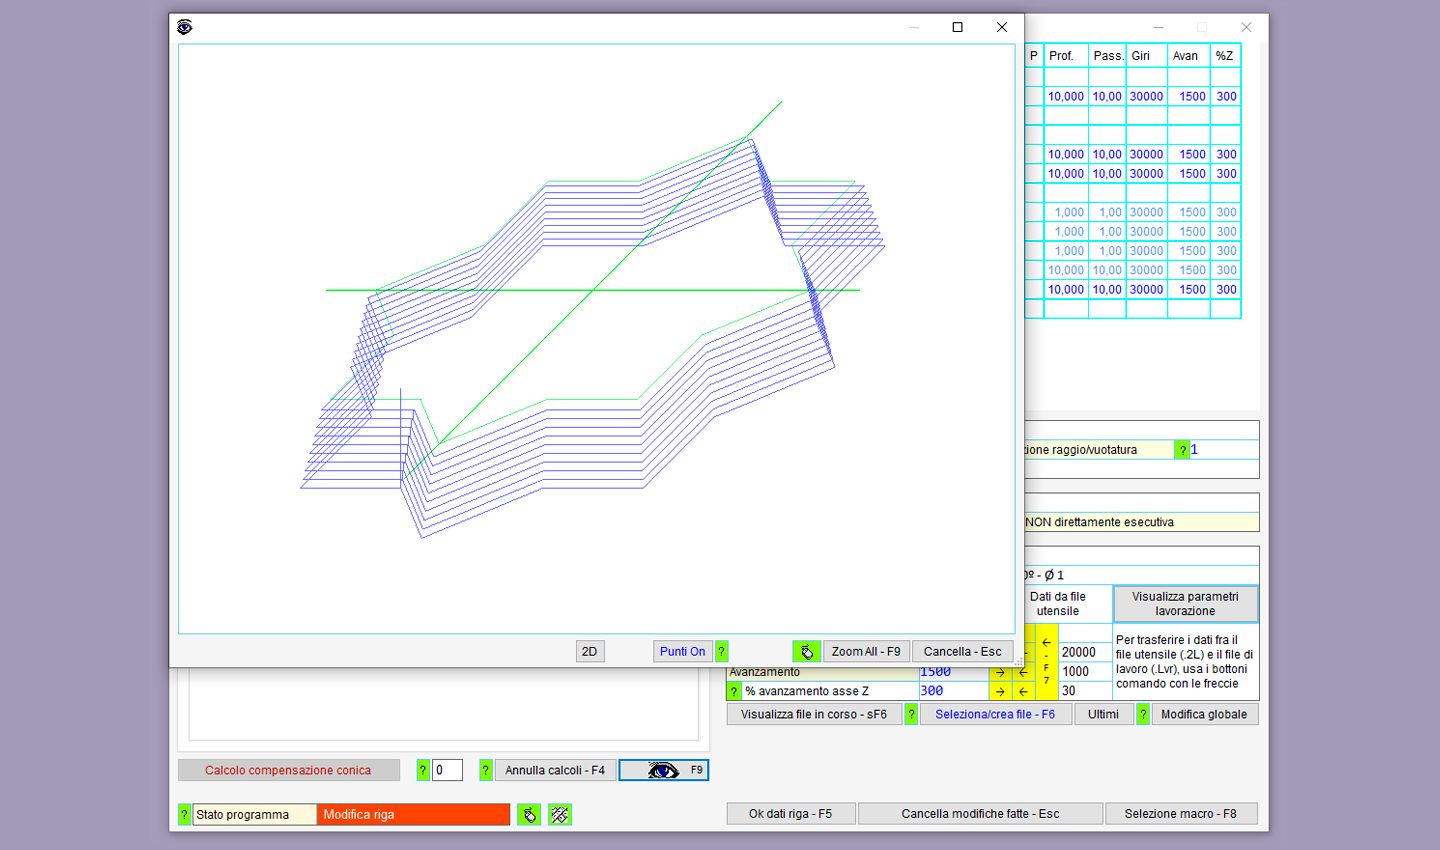Click the %Z column header
The image size is (1440, 850).
point(1226,56)
